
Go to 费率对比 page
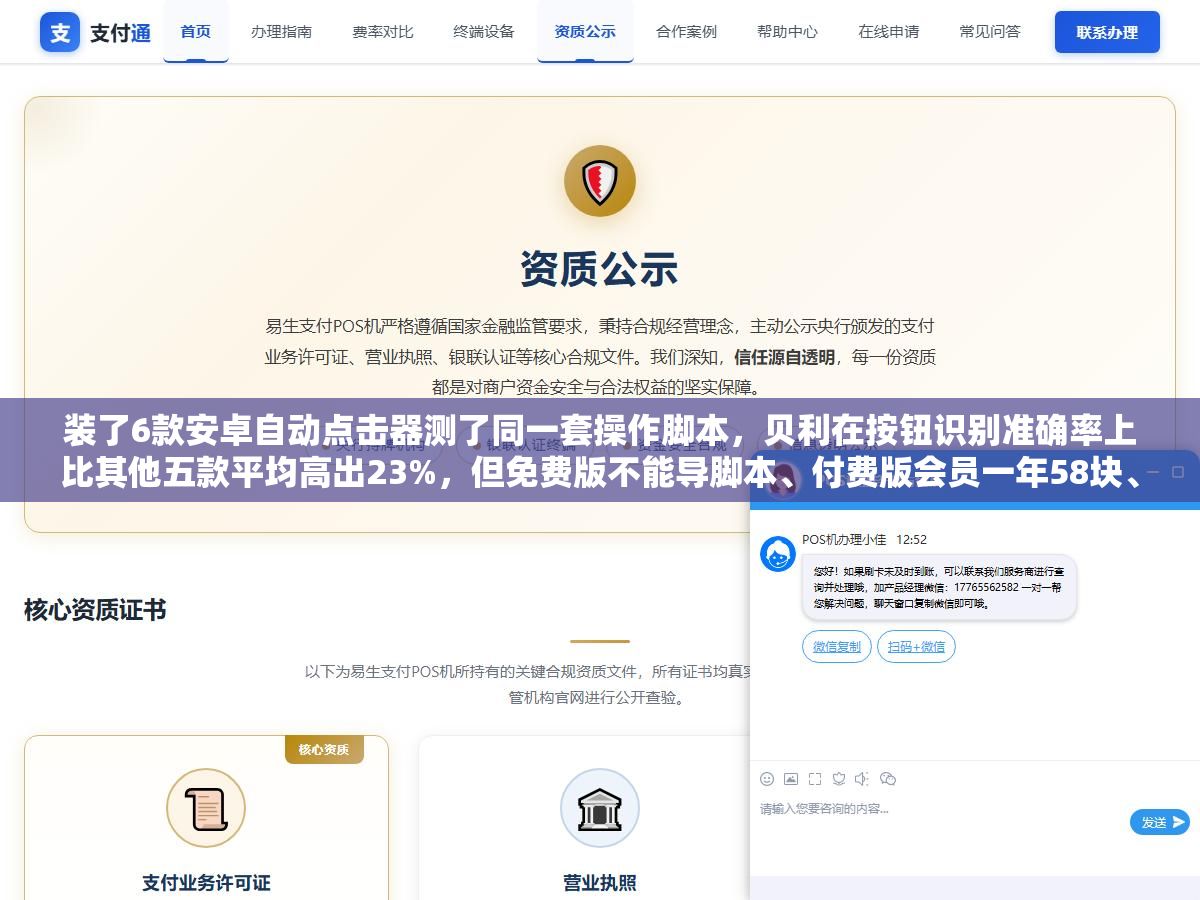click(x=383, y=31)
